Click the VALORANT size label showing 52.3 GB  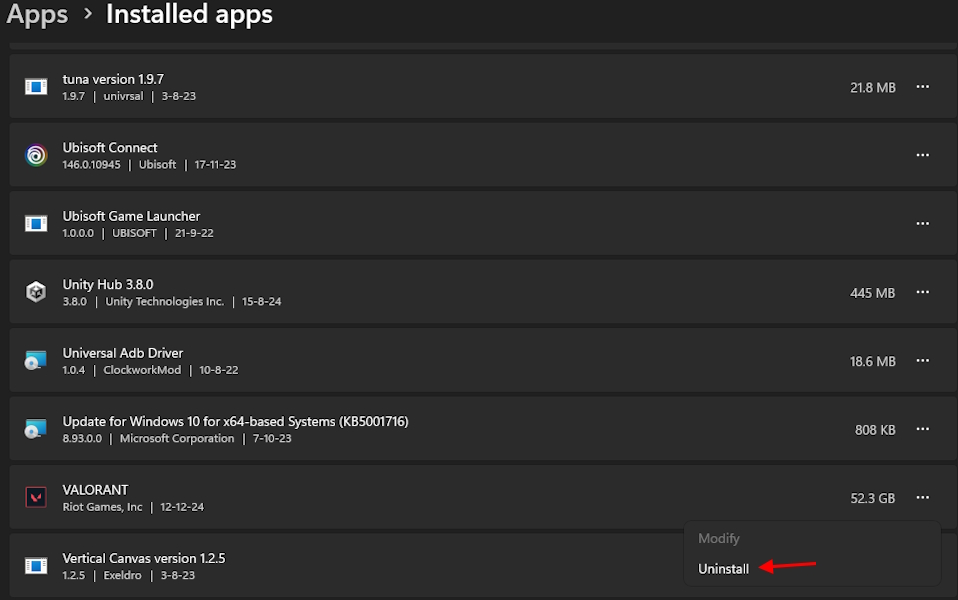(873, 497)
